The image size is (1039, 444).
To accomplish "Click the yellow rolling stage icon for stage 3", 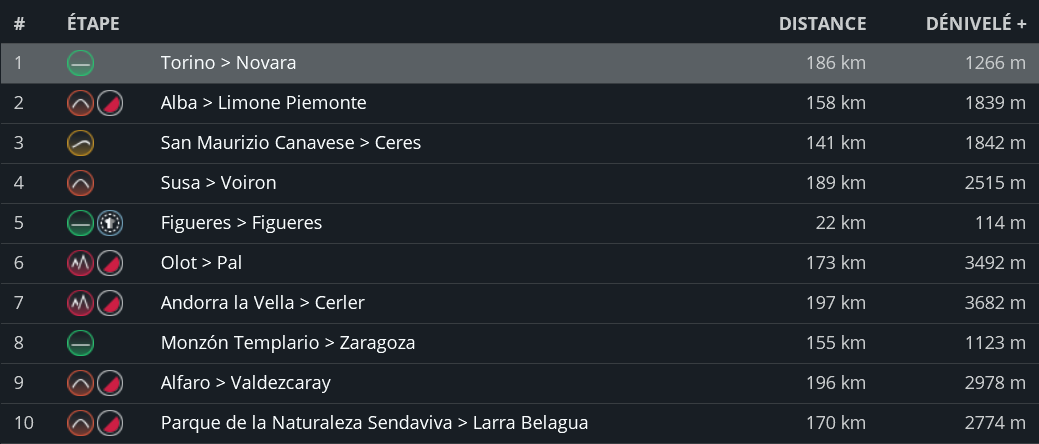I will tap(81, 143).
